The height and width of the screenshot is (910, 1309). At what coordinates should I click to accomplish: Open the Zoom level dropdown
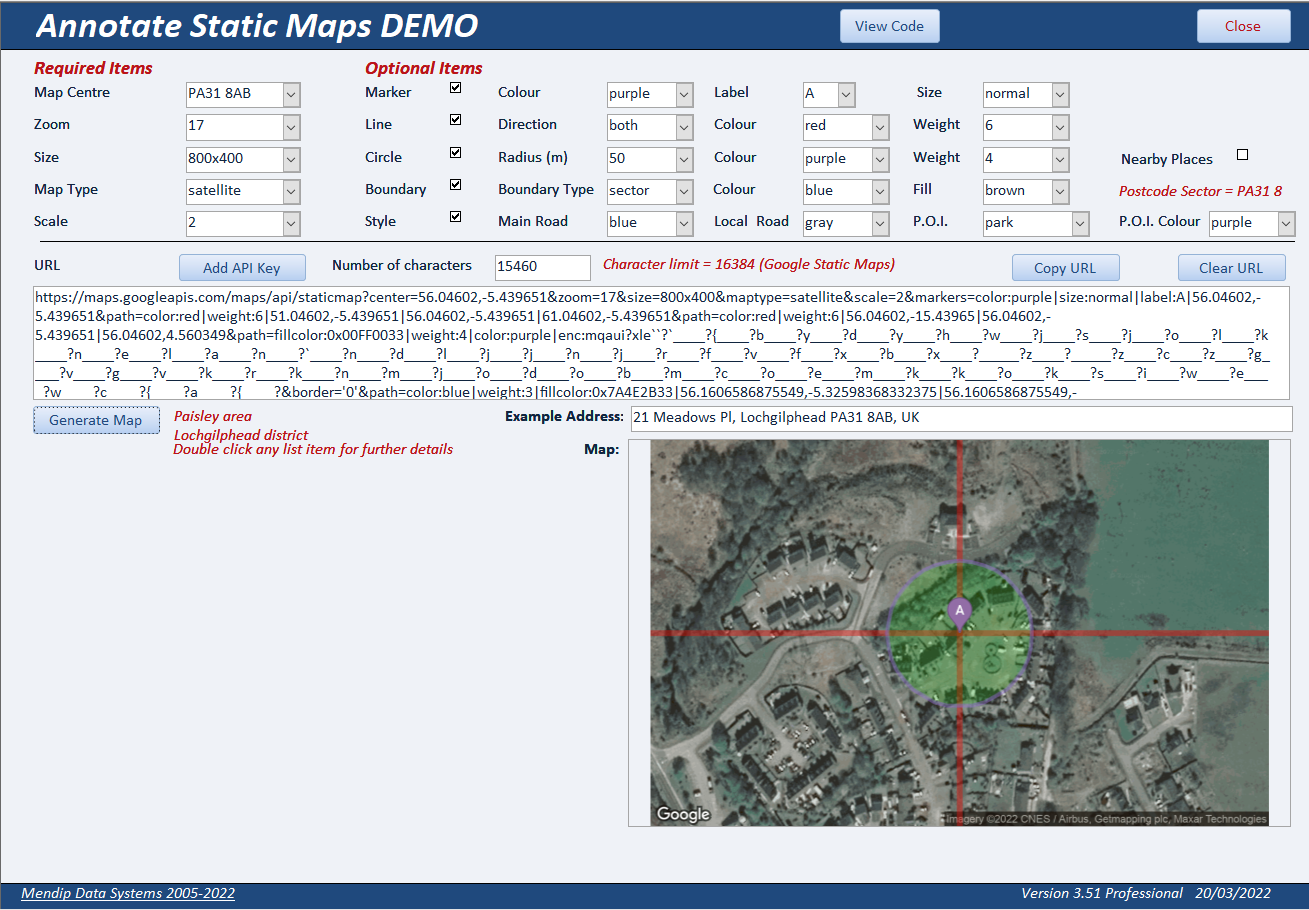[291, 127]
